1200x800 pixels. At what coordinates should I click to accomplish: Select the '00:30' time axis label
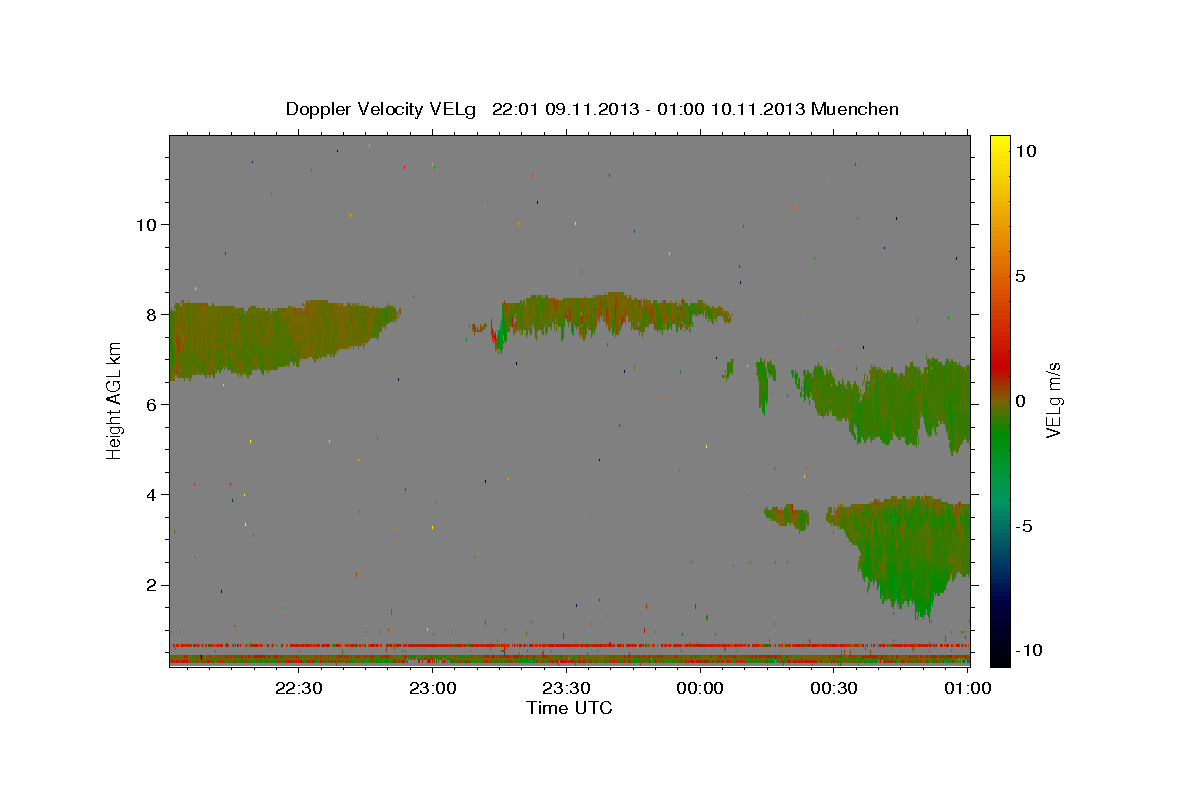834,689
